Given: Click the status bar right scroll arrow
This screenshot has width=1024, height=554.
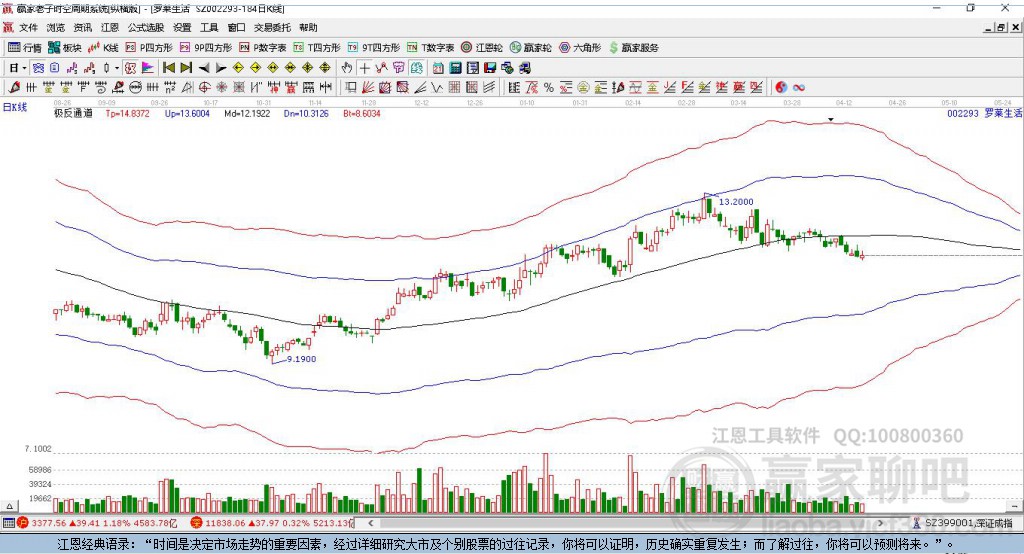Looking at the screenshot, I should coord(880,523).
